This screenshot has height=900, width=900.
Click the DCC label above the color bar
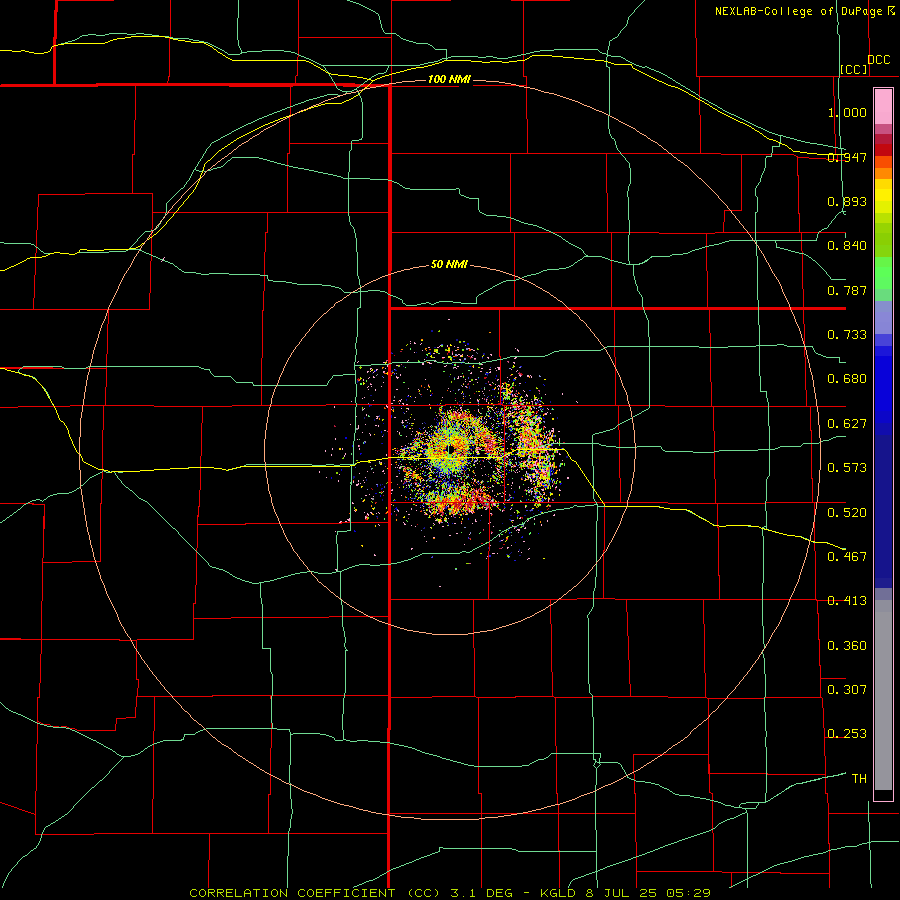click(x=879, y=60)
